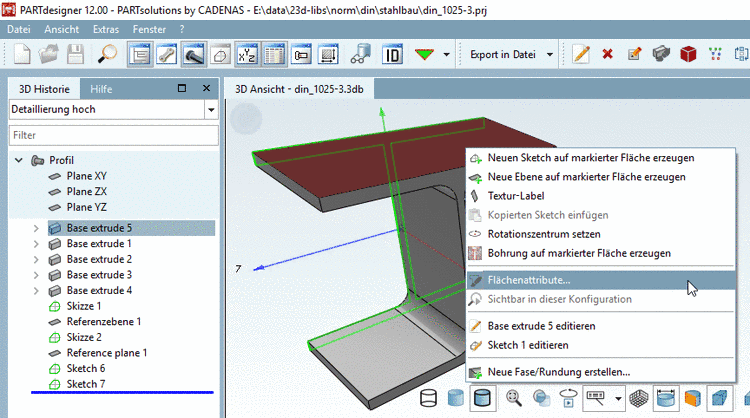Expand the Base extrude 5 tree node

37,228
